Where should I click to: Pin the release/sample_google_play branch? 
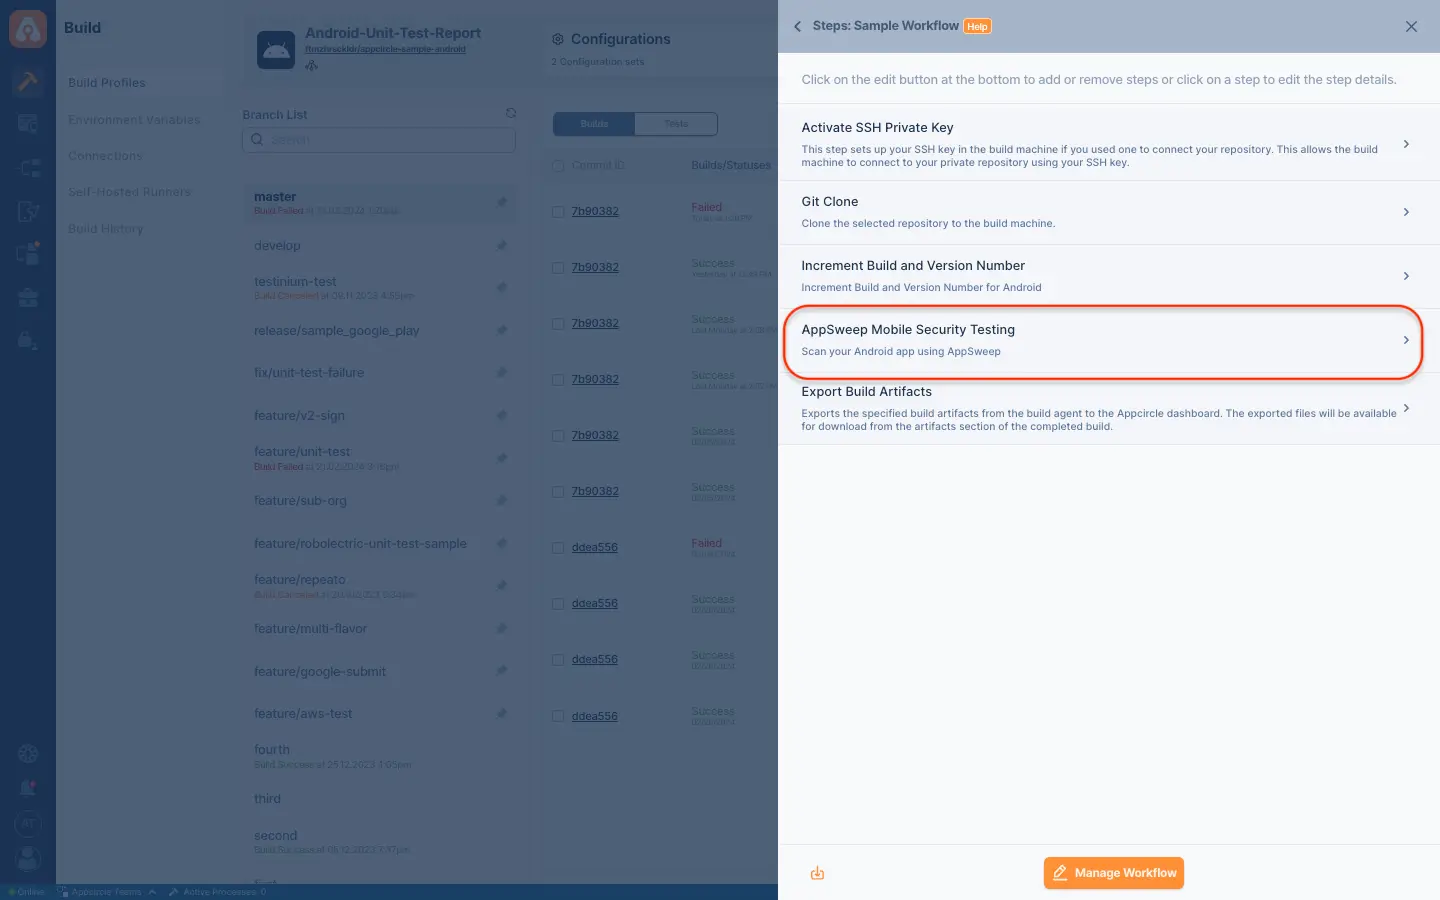click(x=502, y=330)
